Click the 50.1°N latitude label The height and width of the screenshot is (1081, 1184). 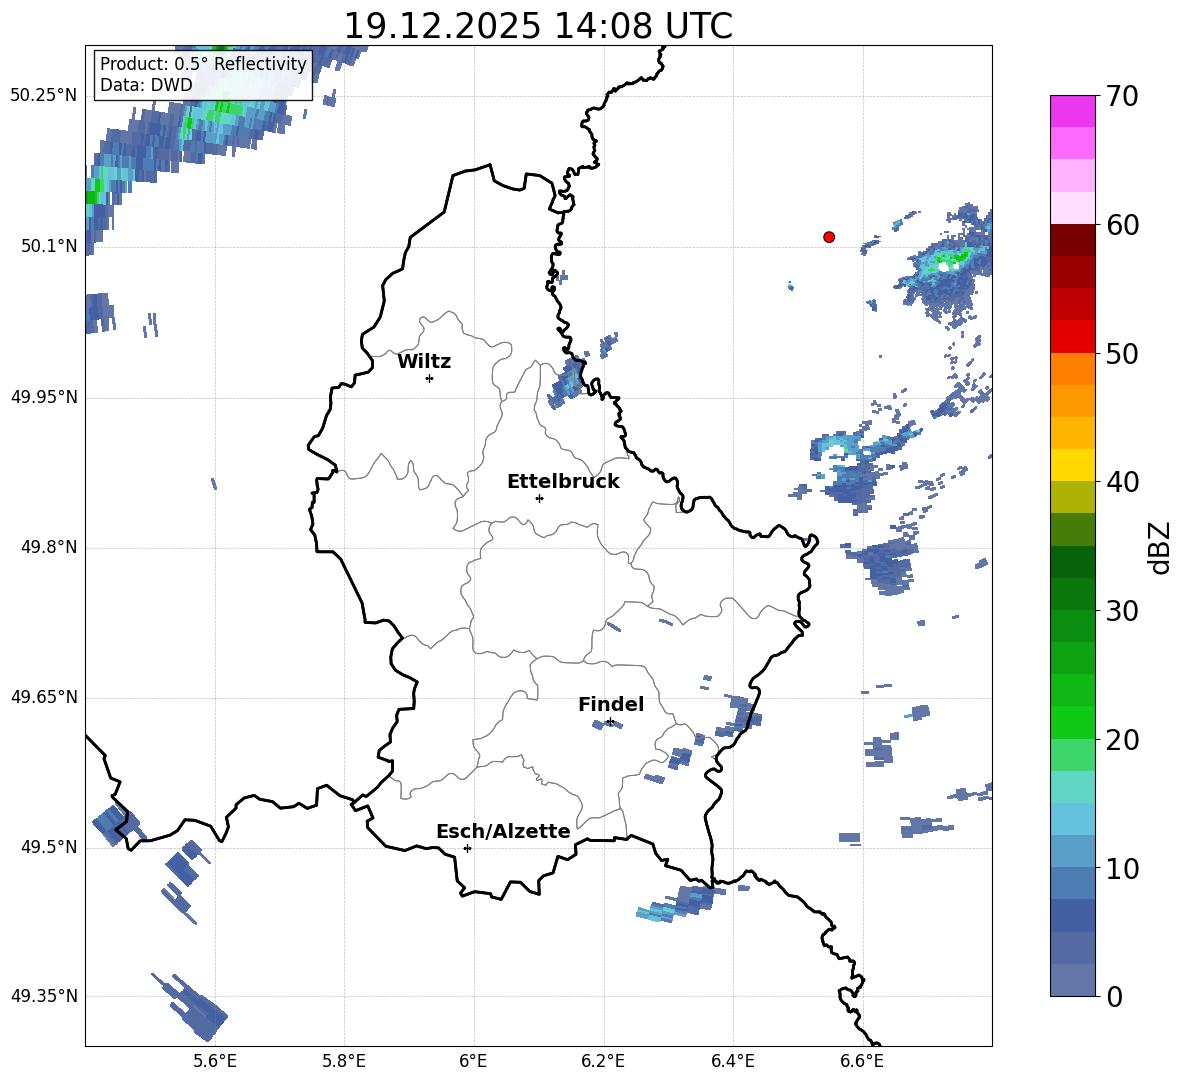[x=49, y=246]
